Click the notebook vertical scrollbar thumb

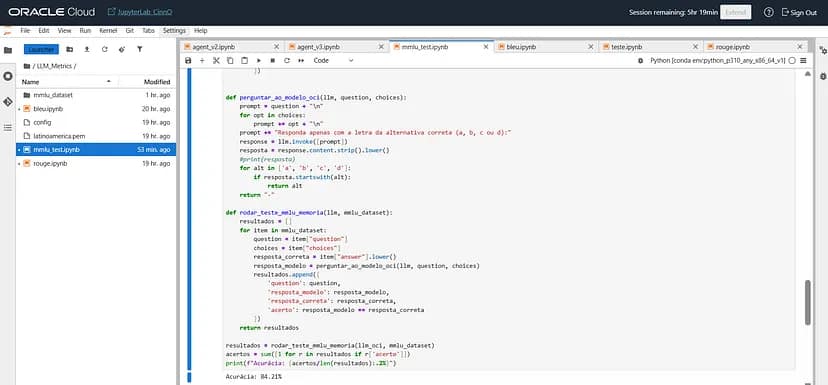click(x=807, y=303)
